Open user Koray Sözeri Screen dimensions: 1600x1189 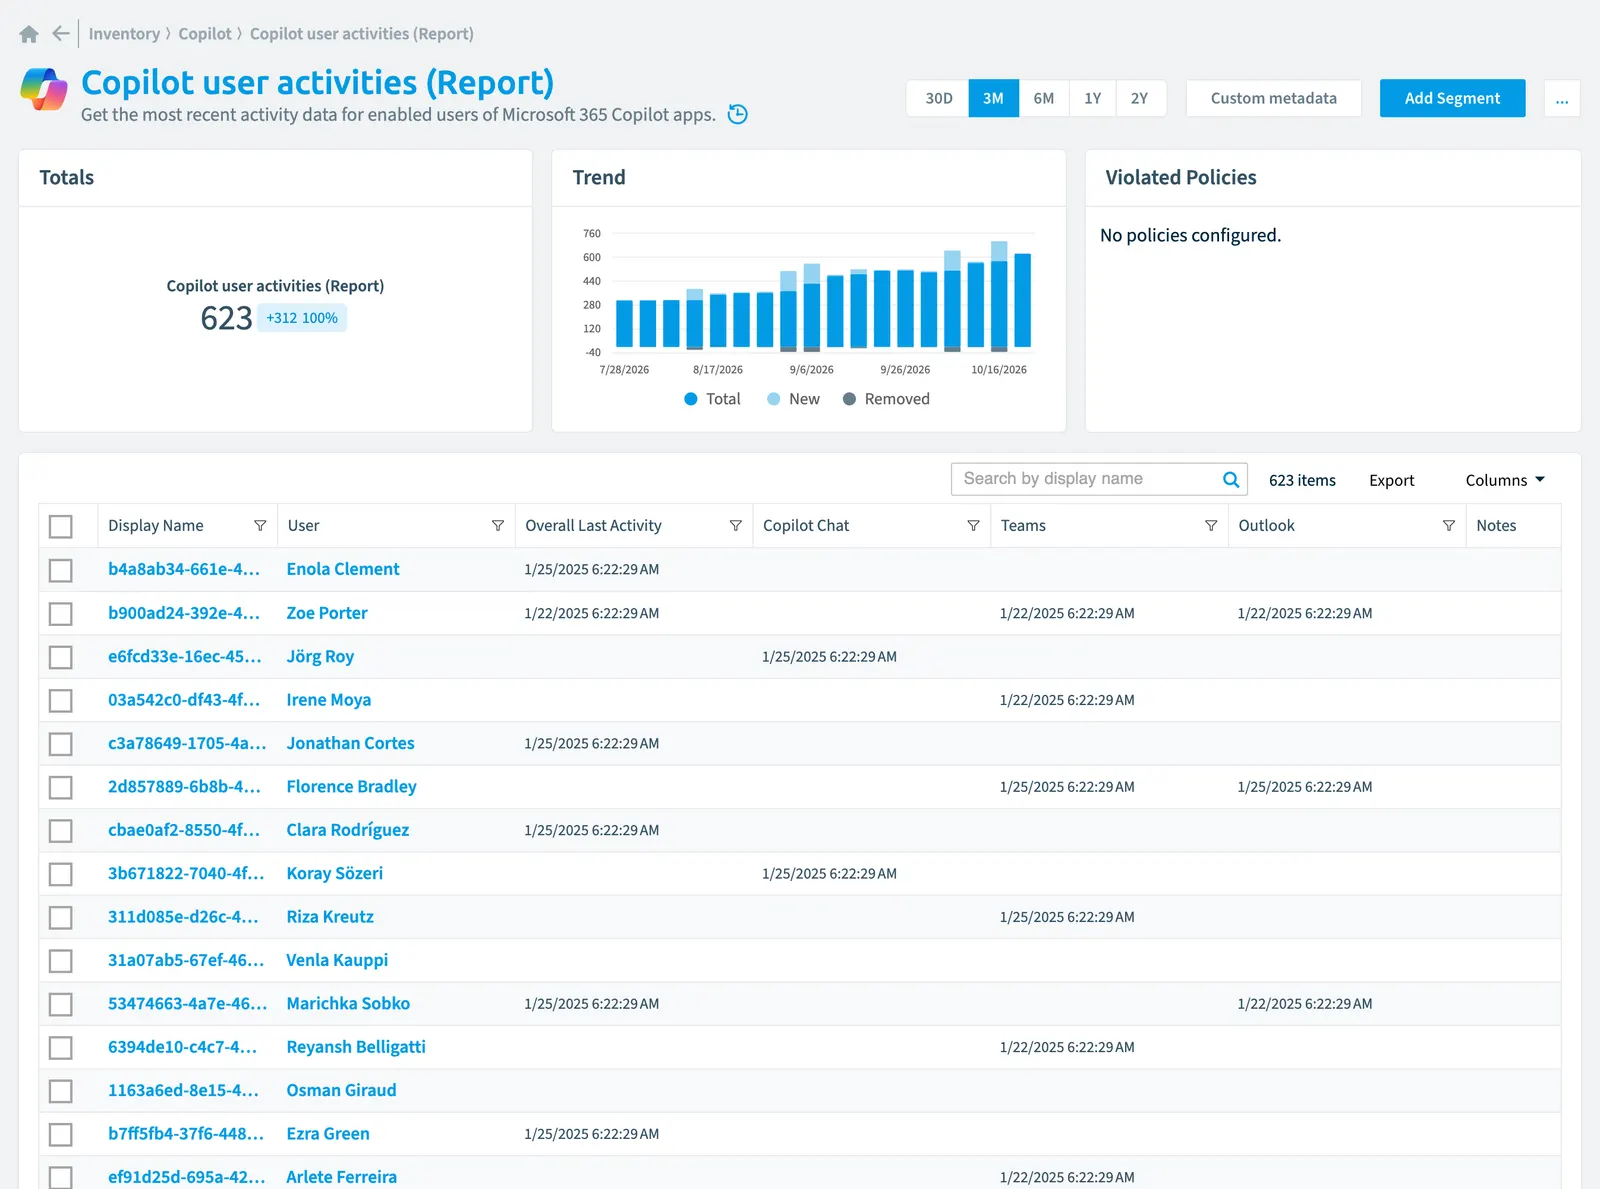point(334,874)
